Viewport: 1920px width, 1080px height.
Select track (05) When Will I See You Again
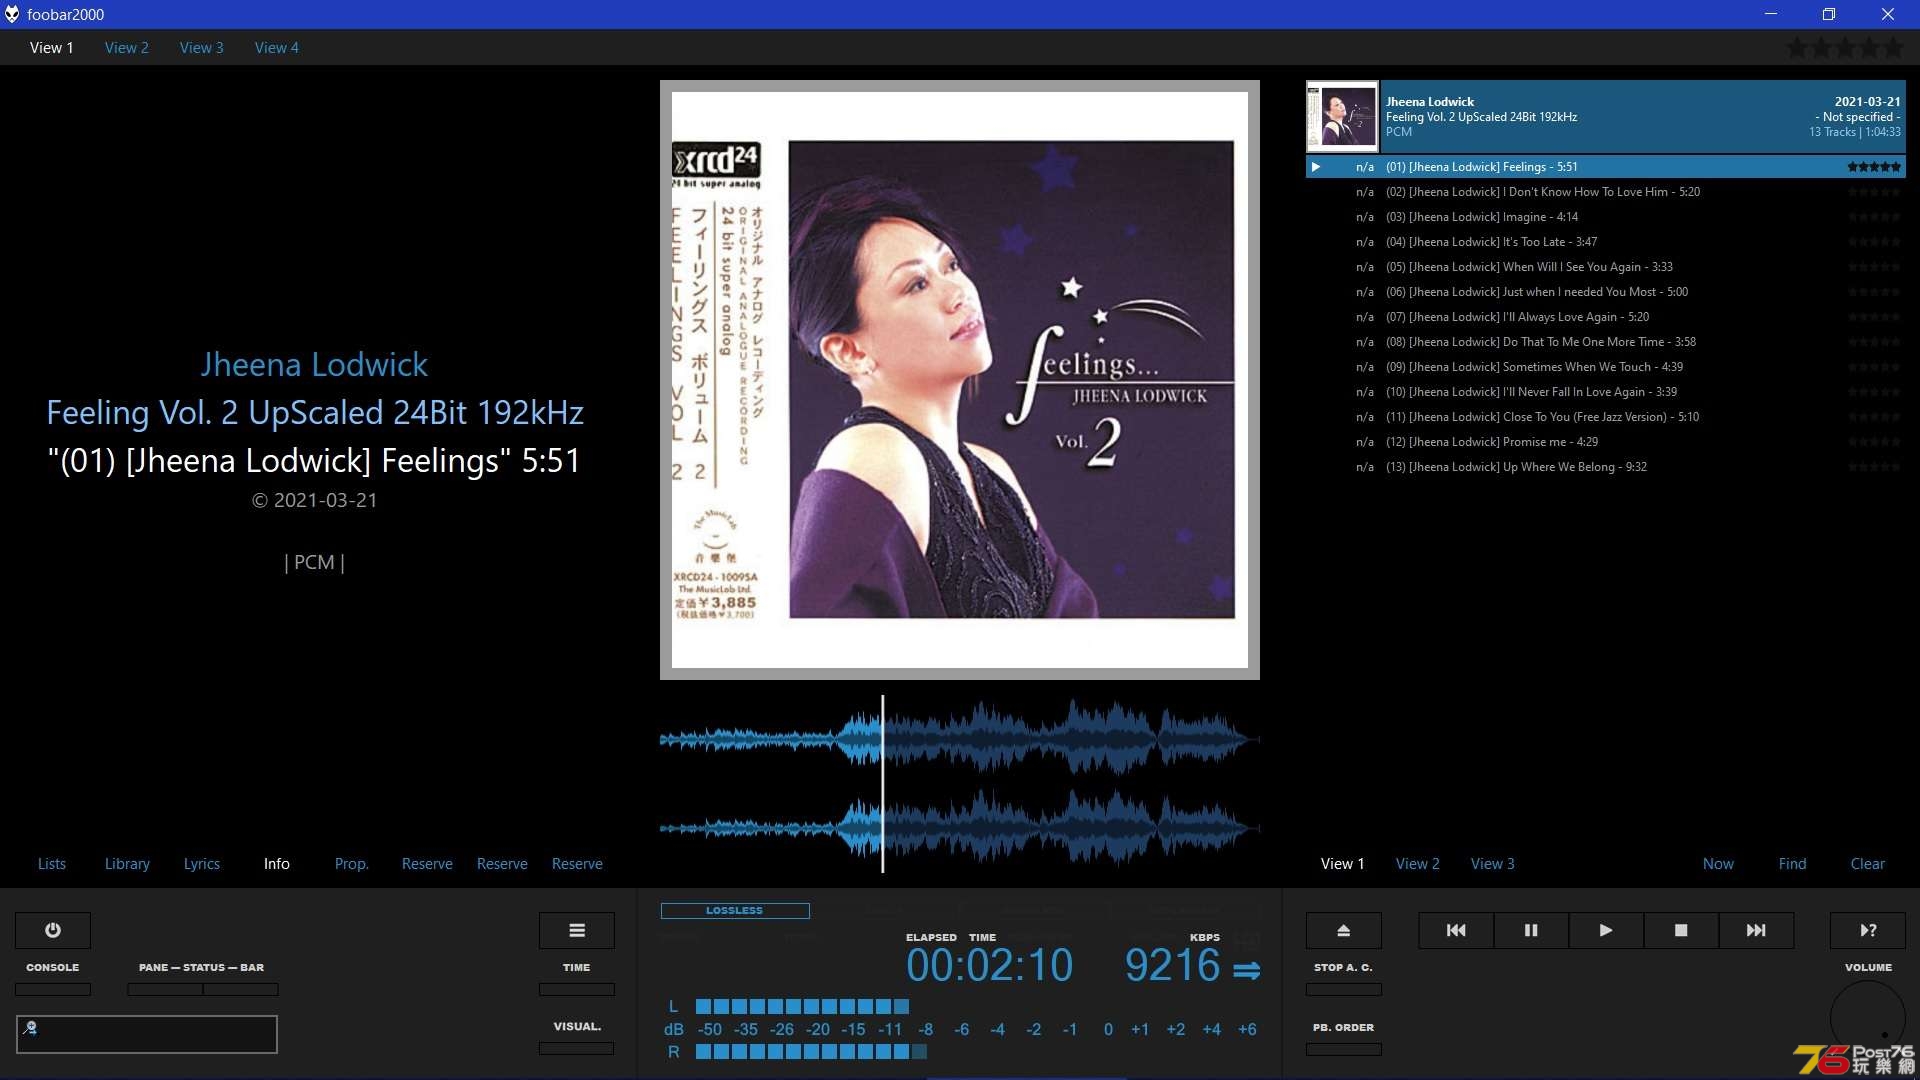[1606, 267]
